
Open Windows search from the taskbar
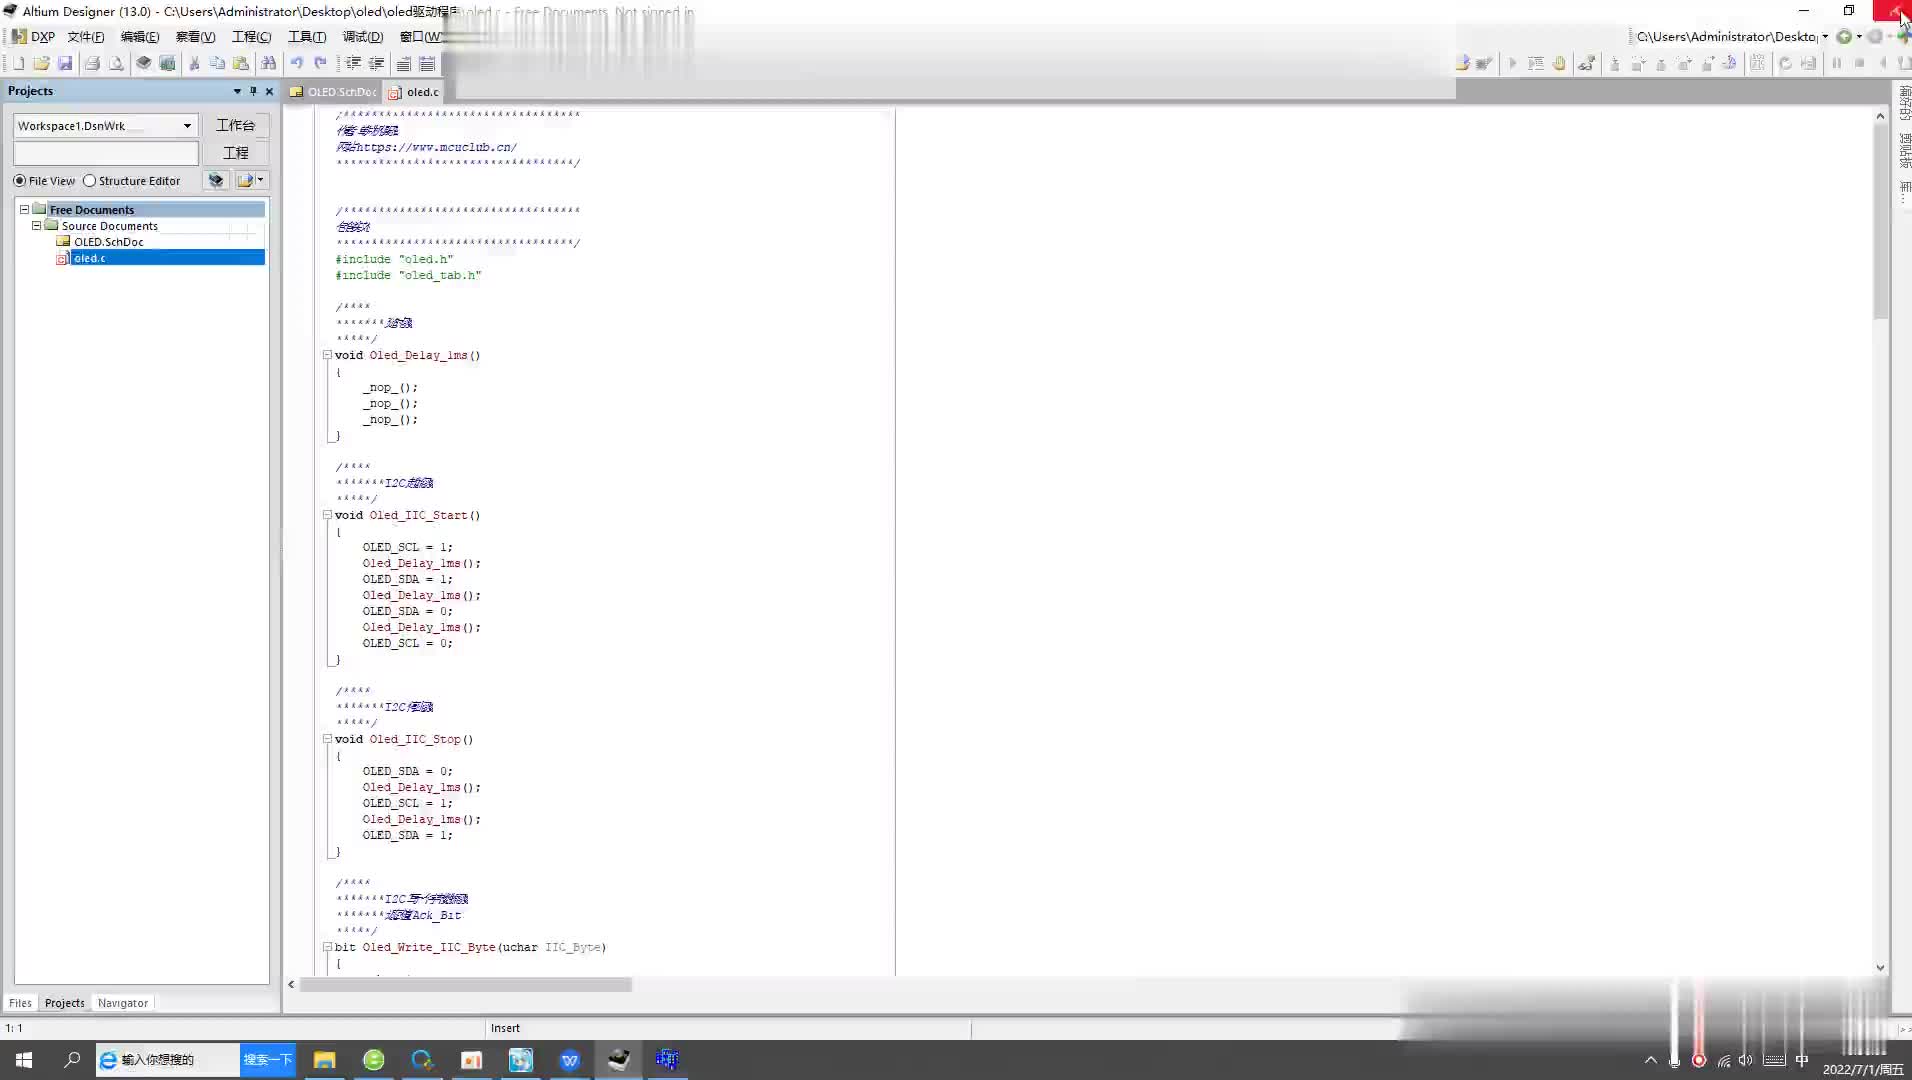(x=72, y=1060)
